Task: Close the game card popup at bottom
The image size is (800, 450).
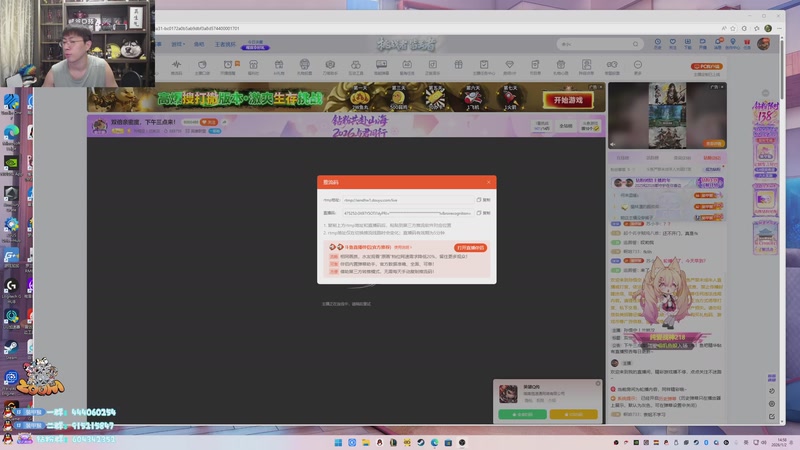Action: (598, 383)
